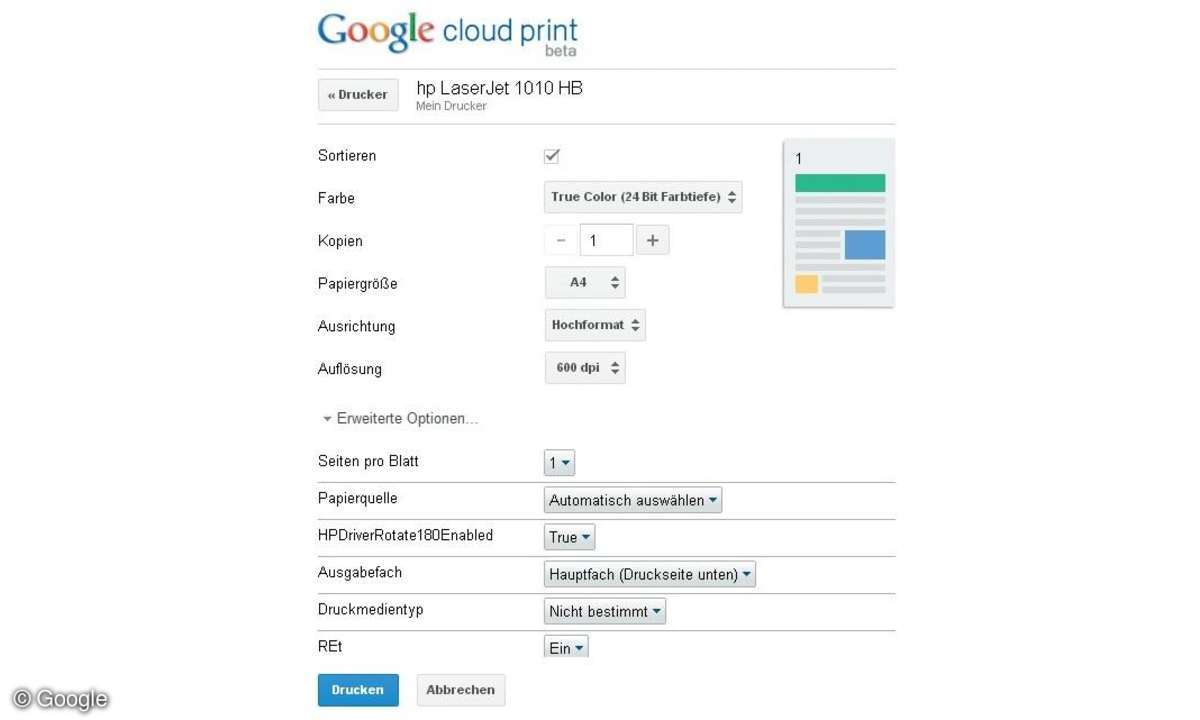
Task: Open the HPDriverRotate180Enabled True dropdown
Action: 569,537
